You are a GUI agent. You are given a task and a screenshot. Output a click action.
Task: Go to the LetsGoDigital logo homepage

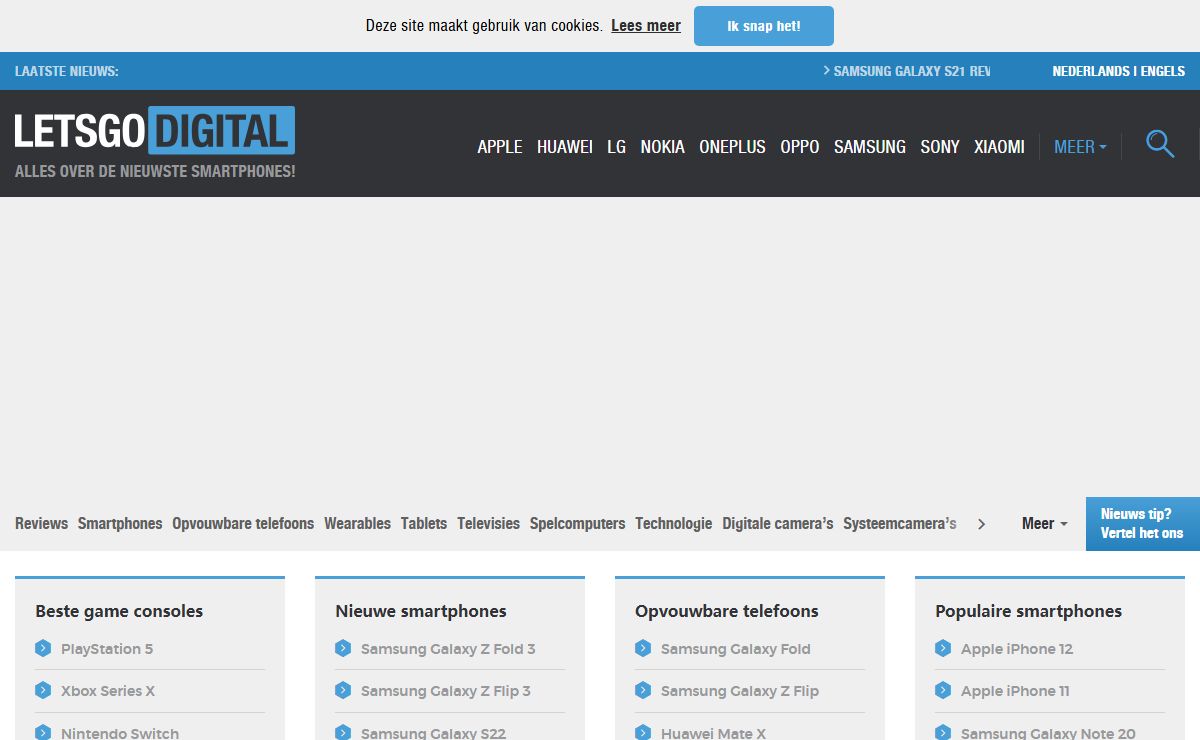(155, 131)
